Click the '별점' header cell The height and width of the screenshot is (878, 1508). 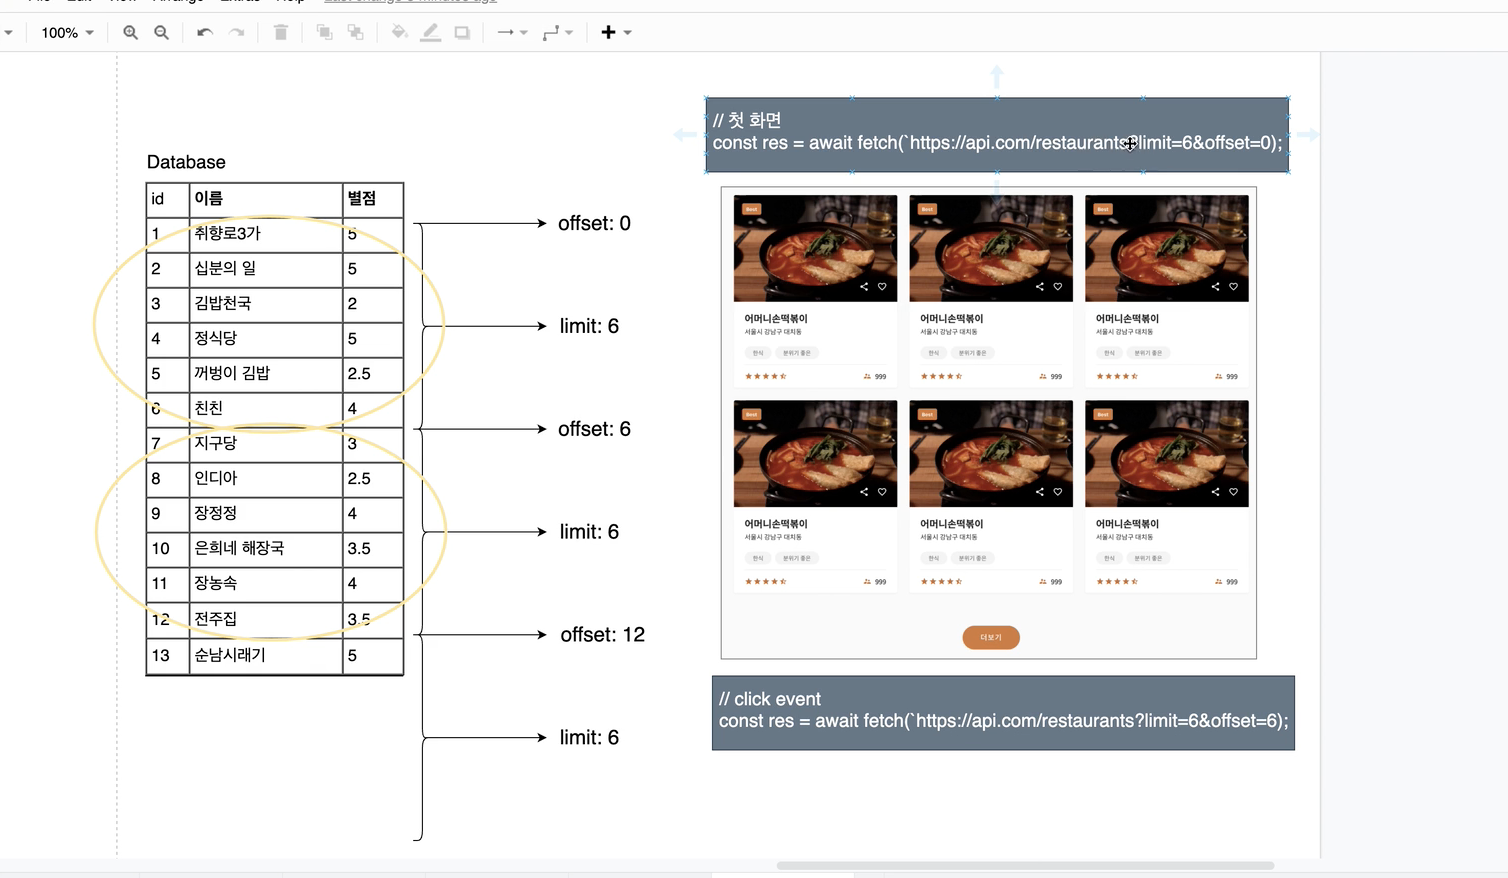pyautogui.click(x=373, y=199)
